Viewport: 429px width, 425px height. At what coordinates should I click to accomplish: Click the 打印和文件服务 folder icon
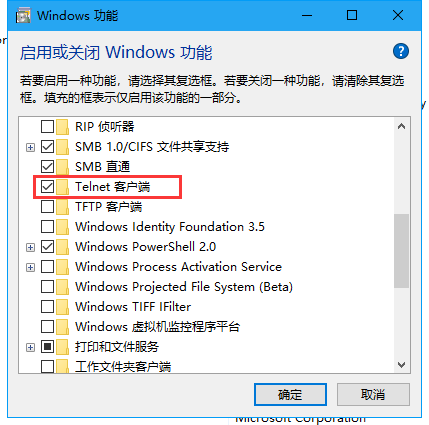[x=62, y=347]
